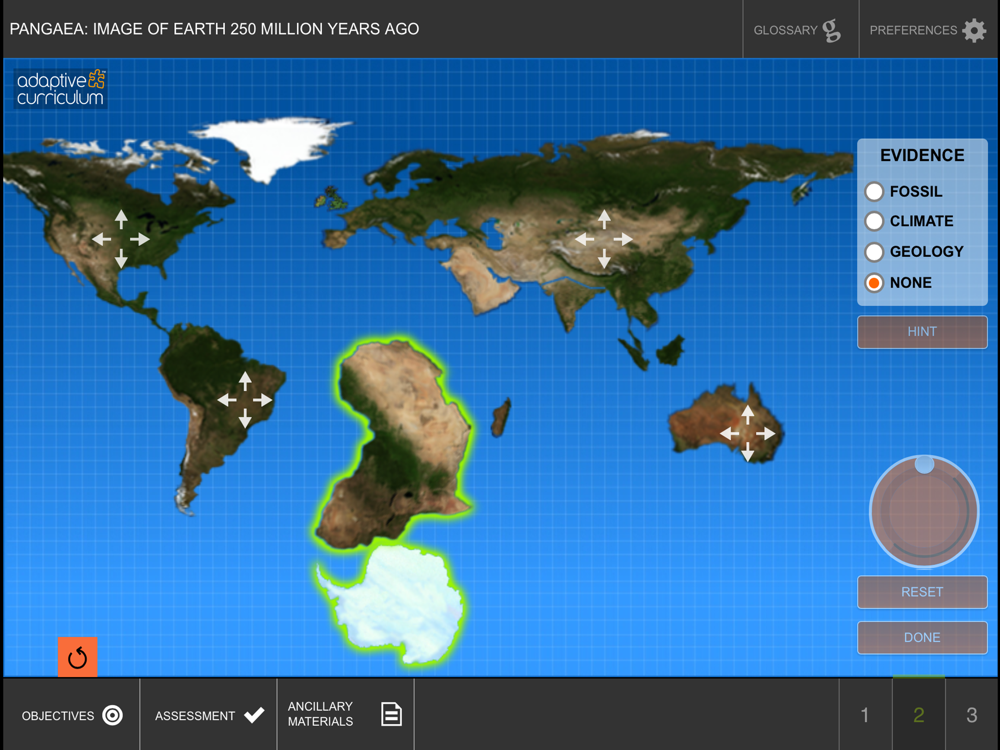1000x750 pixels.
Task: Go to page 3
Action: [972, 714]
